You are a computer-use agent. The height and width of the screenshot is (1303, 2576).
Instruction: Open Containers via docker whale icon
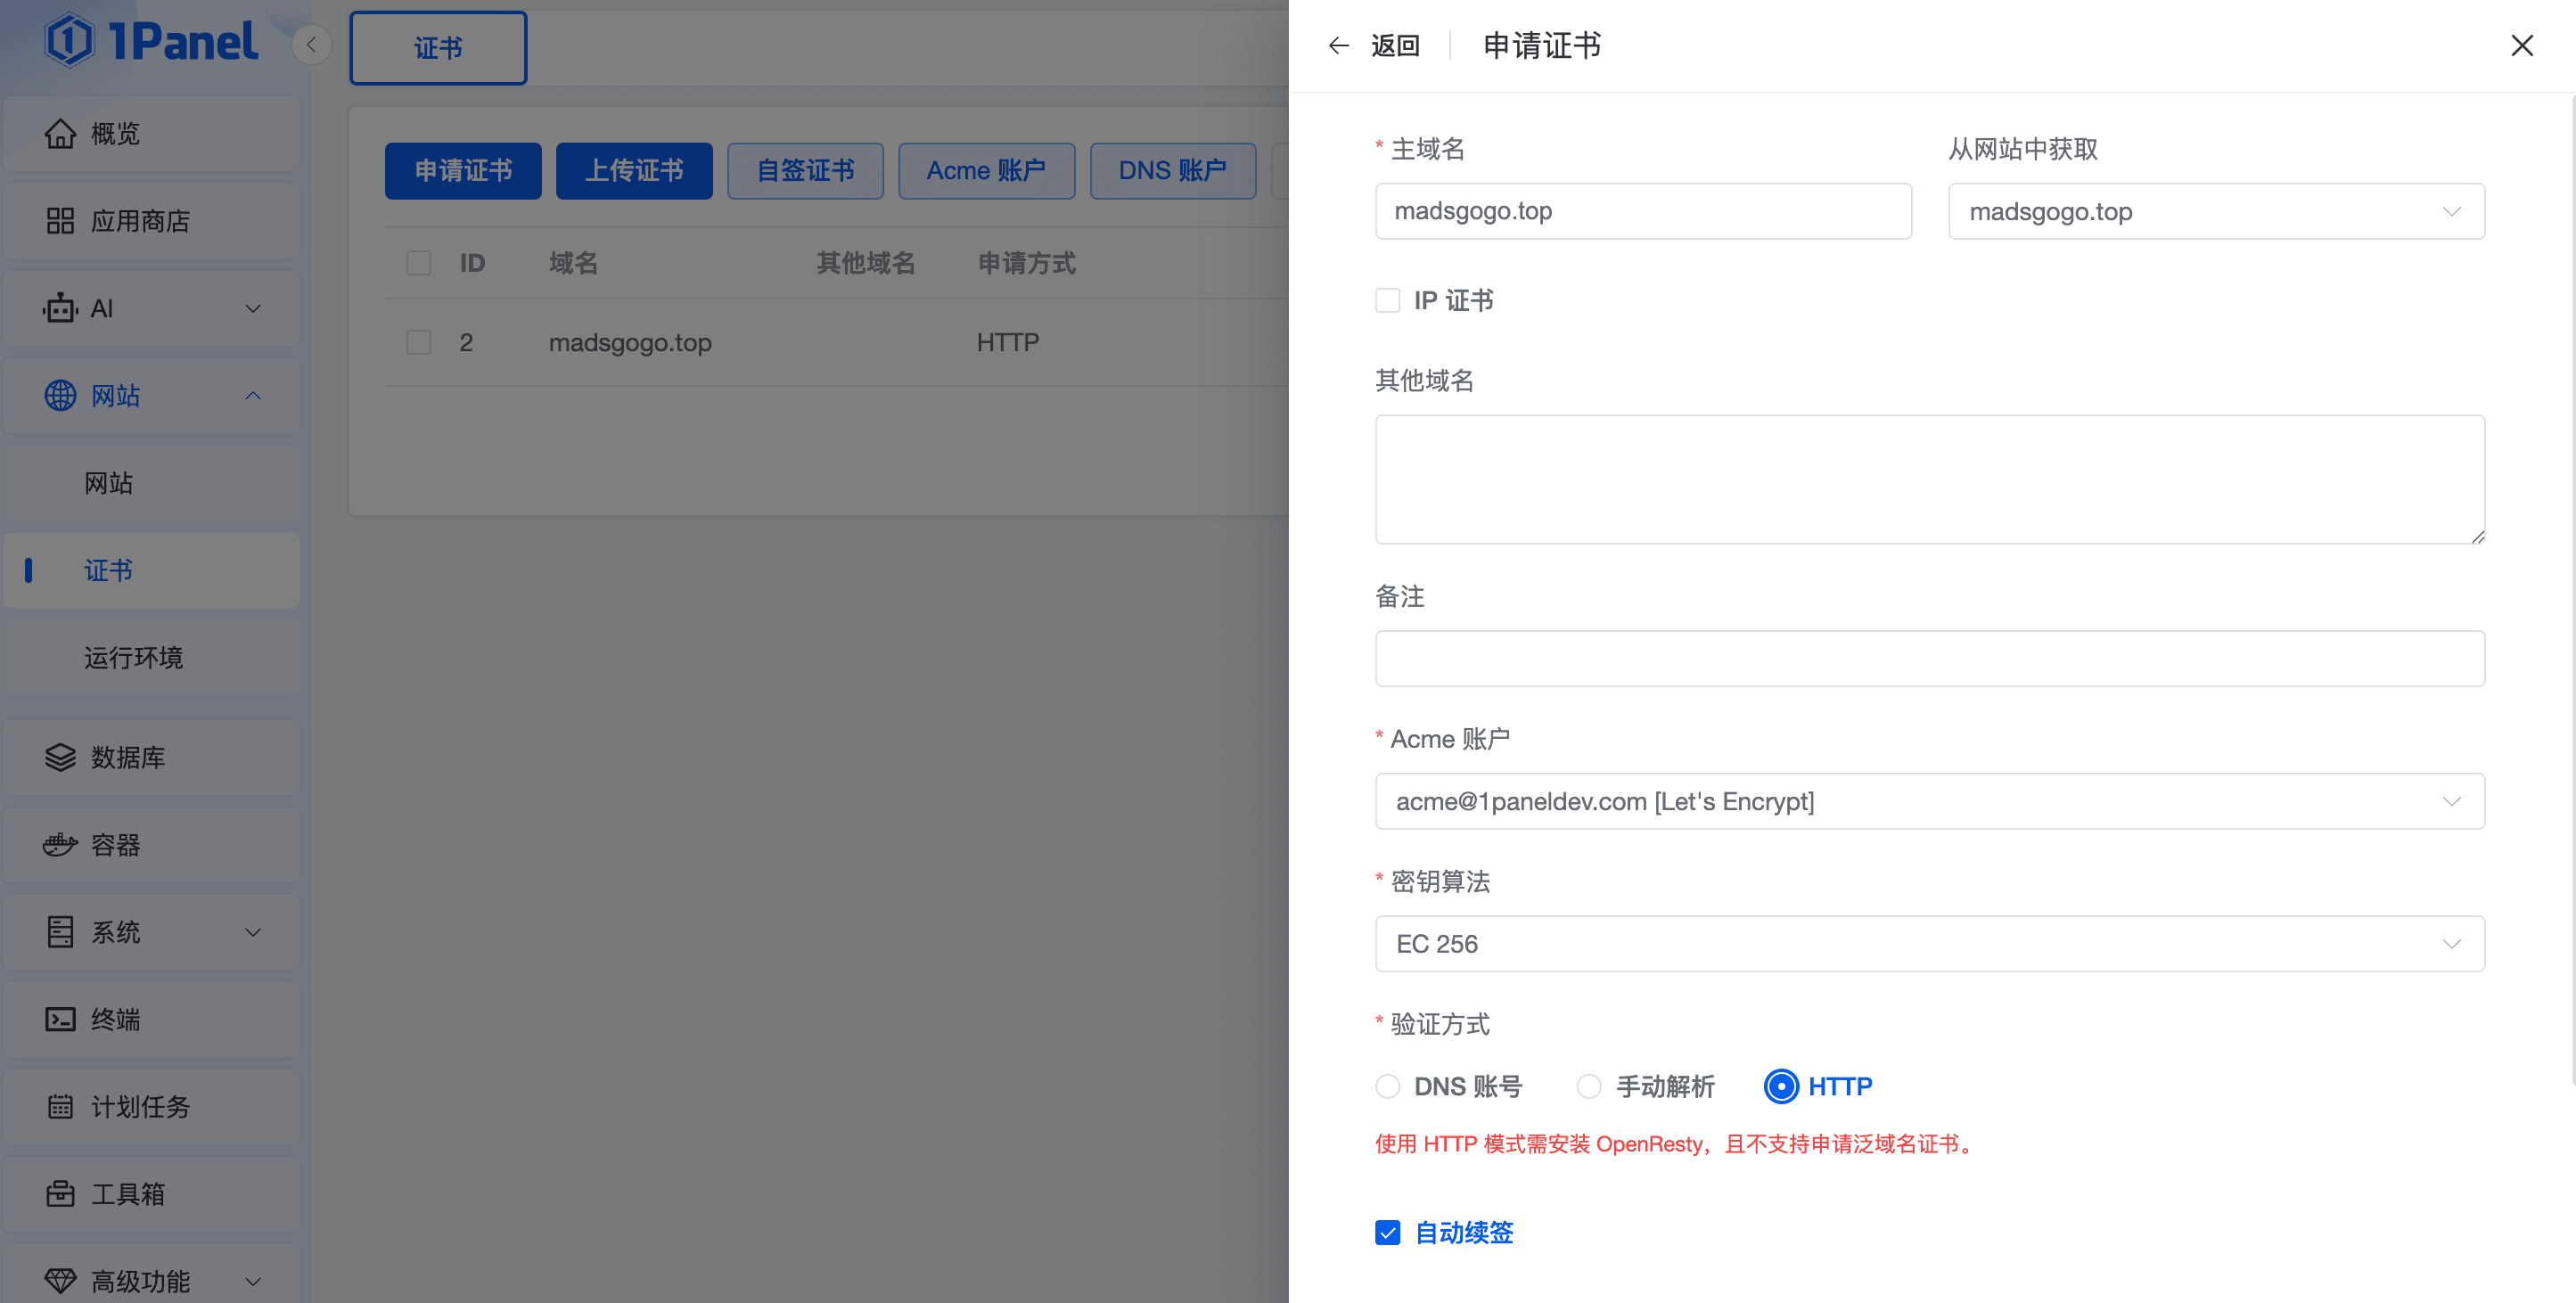tap(60, 845)
